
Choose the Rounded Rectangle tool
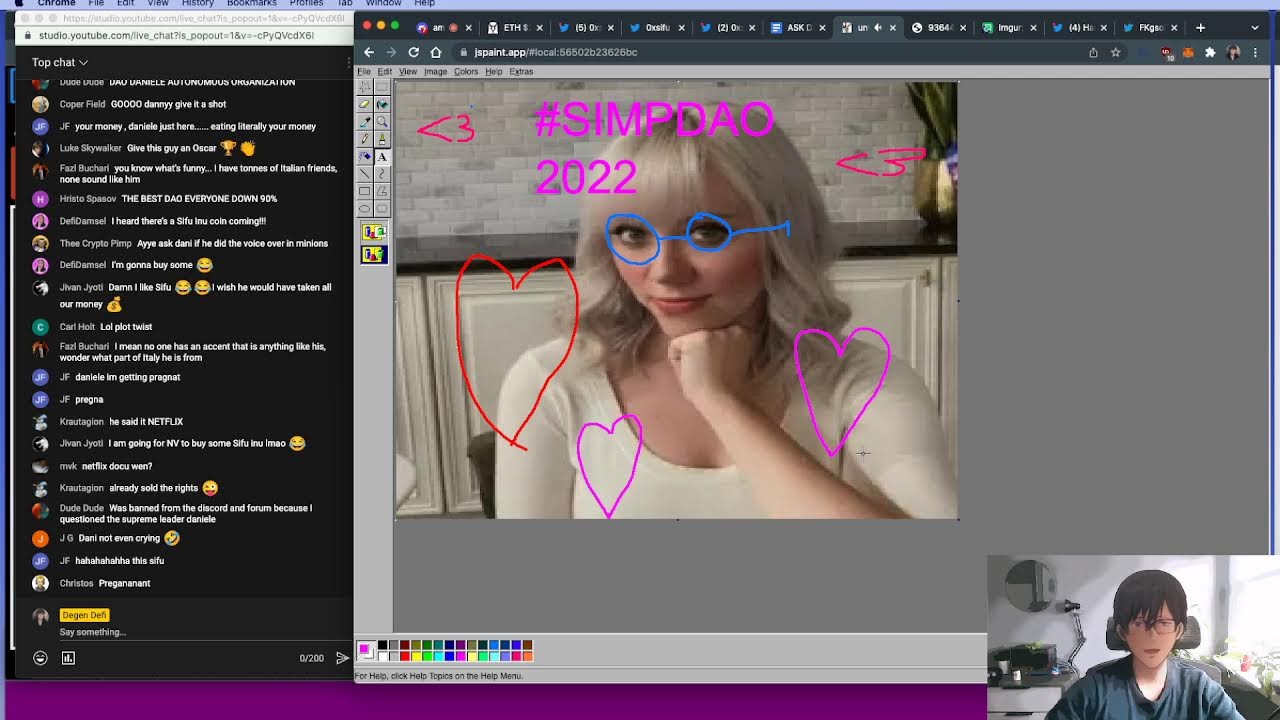[x=382, y=208]
